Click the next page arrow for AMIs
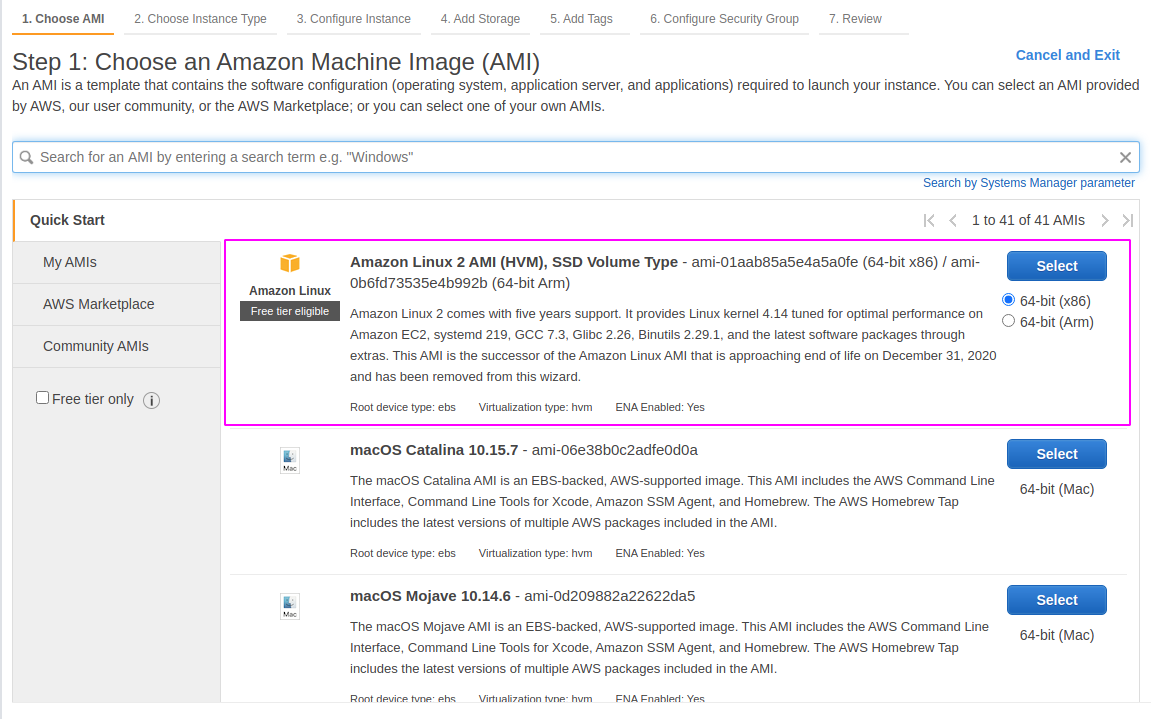Viewport: 1151px width, 719px height. [1105, 220]
